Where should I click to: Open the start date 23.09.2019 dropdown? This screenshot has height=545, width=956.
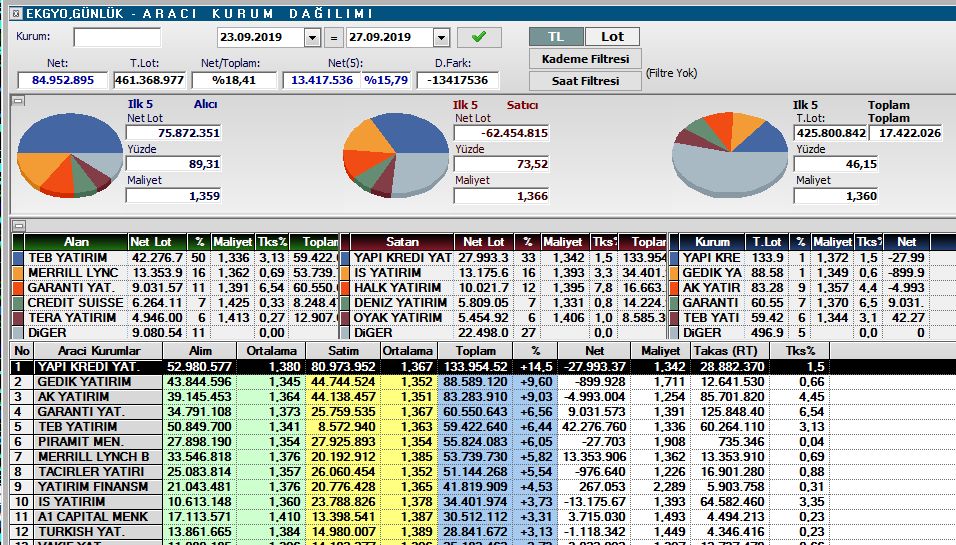point(312,38)
